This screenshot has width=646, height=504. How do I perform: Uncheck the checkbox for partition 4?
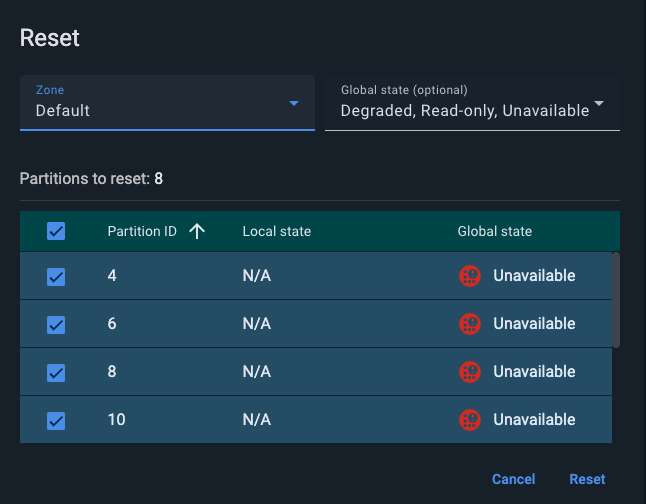(56, 277)
